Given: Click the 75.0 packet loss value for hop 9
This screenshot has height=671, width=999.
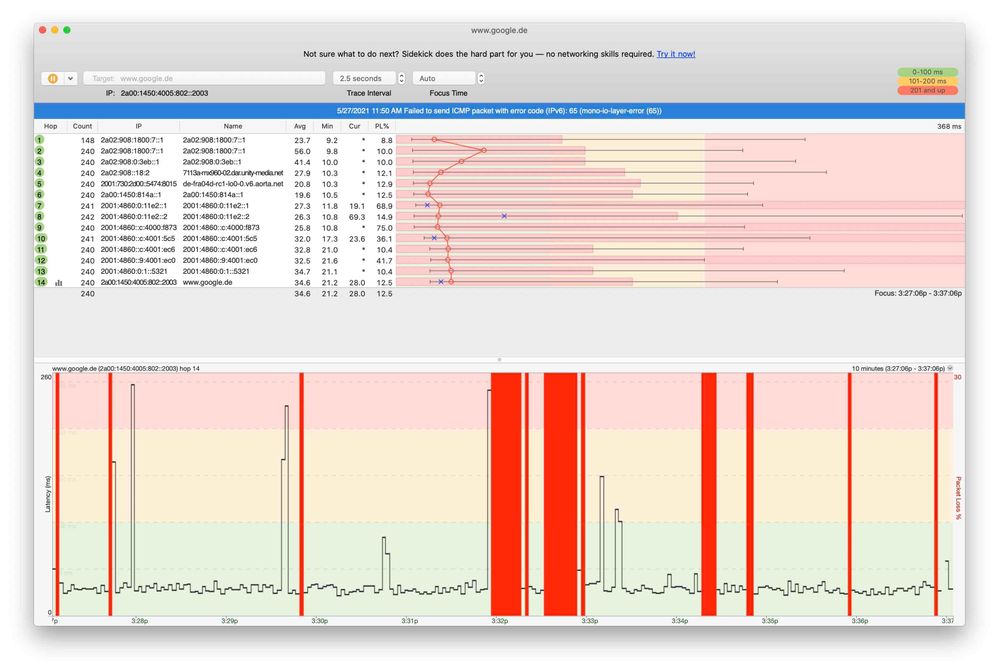Looking at the screenshot, I should click(384, 227).
